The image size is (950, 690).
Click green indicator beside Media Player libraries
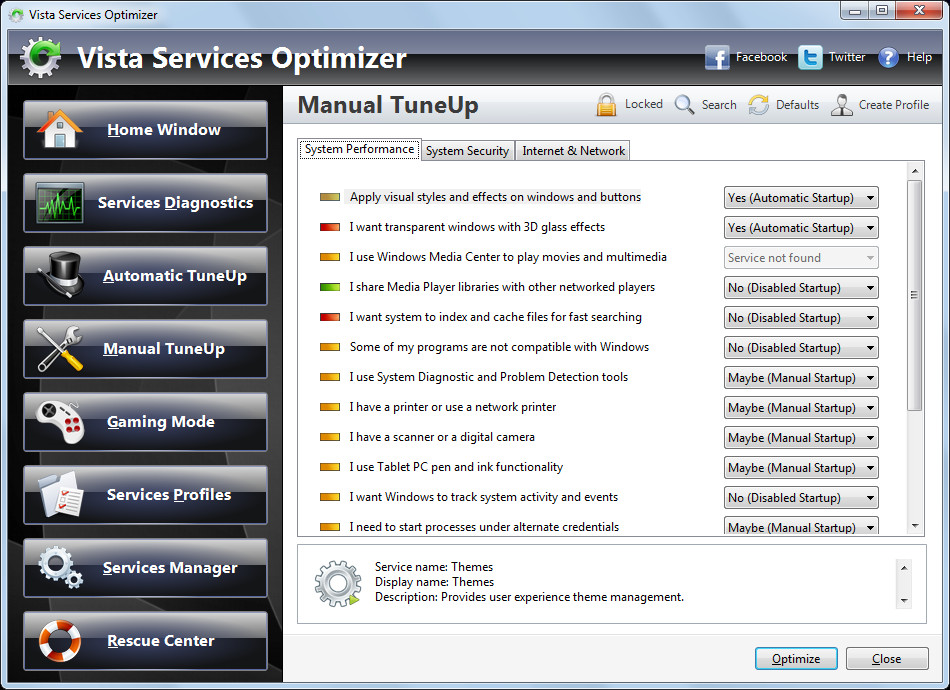[x=330, y=287]
